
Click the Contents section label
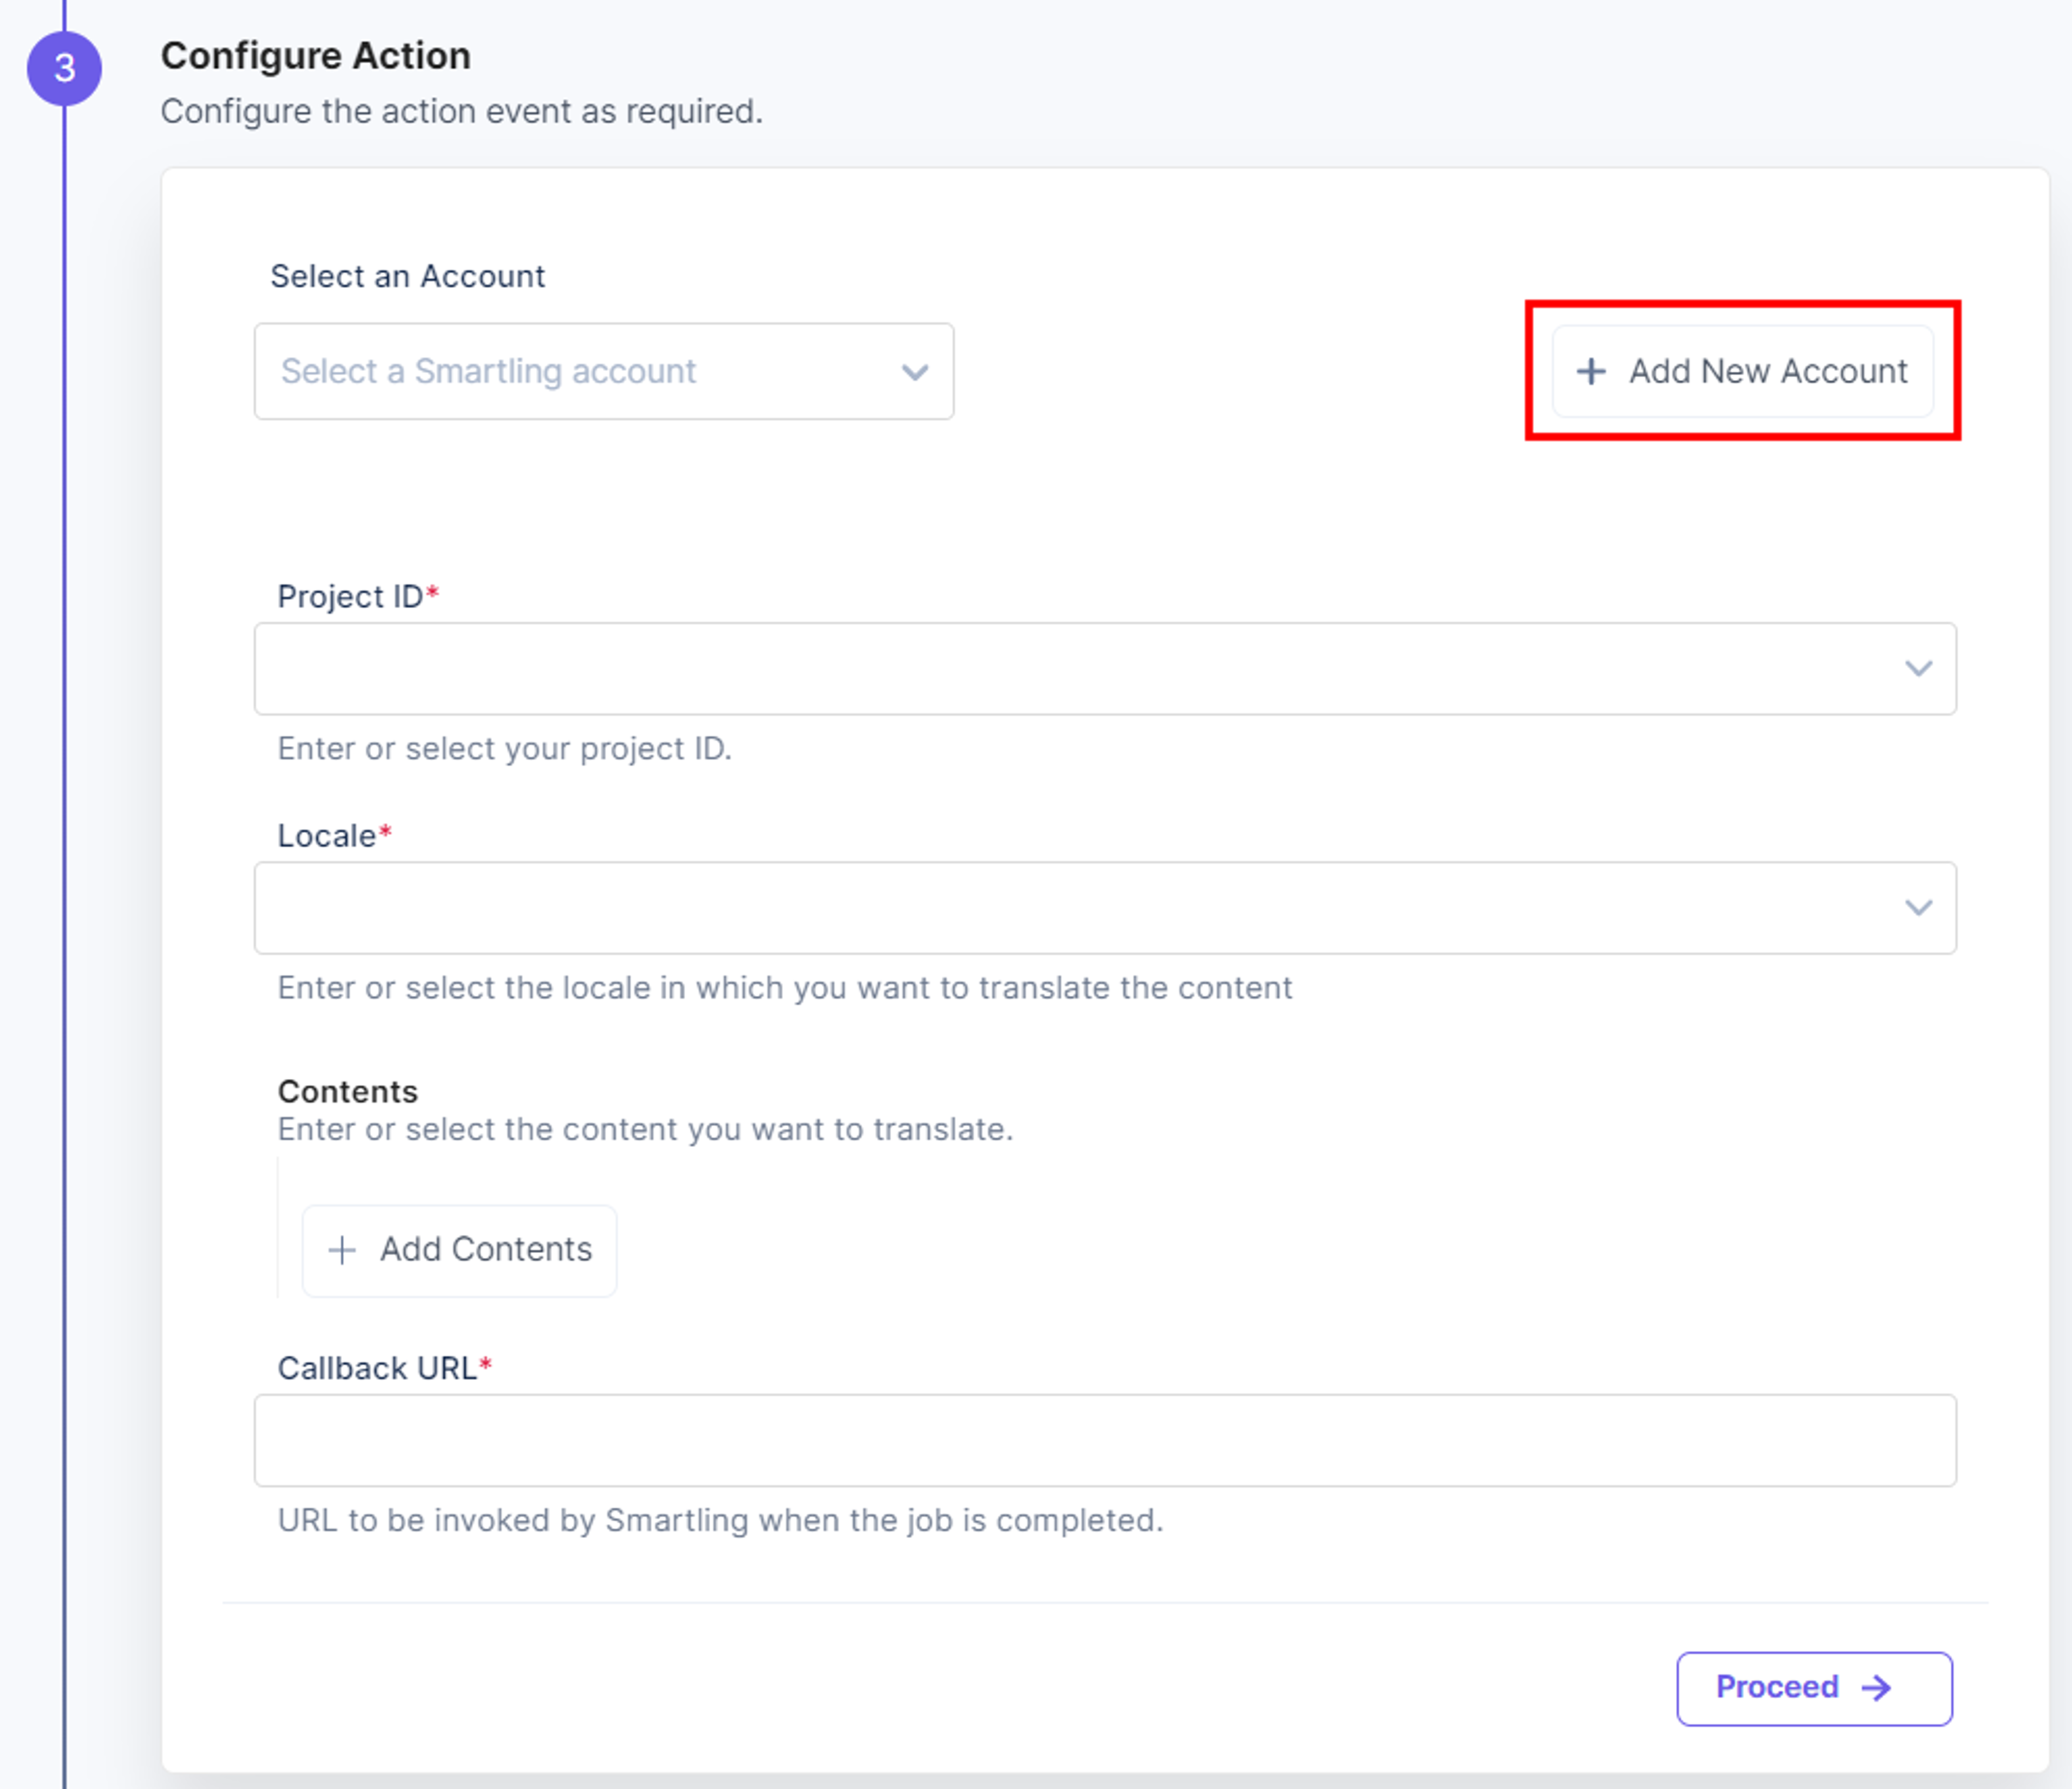coord(348,1091)
